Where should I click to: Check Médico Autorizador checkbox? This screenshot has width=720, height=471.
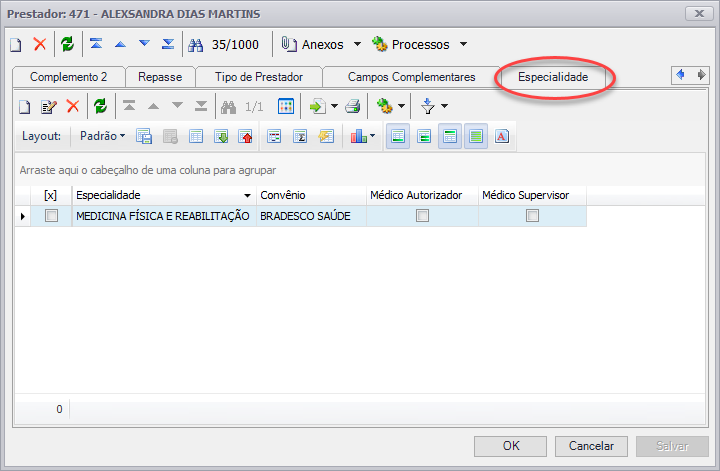[x=422, y=215]
